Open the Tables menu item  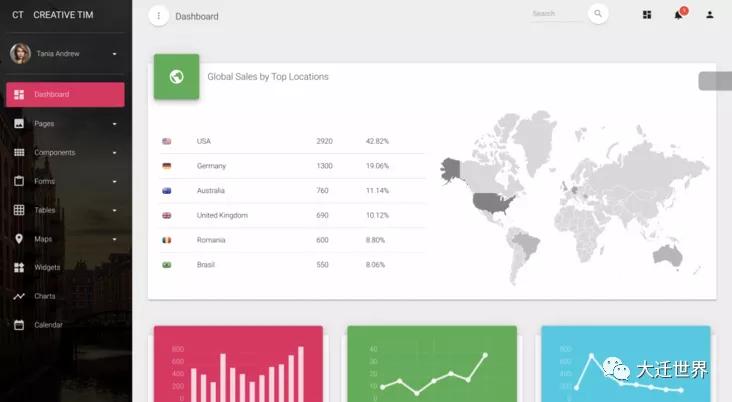(45, 211)
